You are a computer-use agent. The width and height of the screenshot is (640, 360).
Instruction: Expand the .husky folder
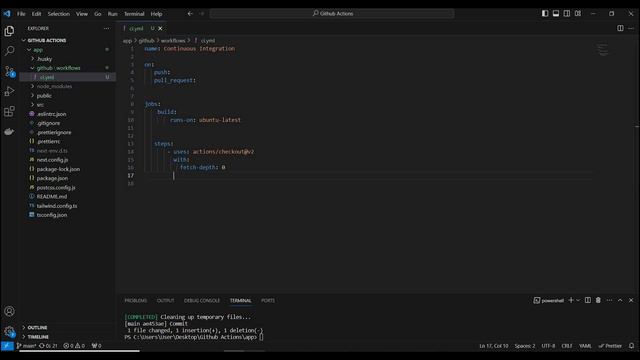(x=44, y=59)
